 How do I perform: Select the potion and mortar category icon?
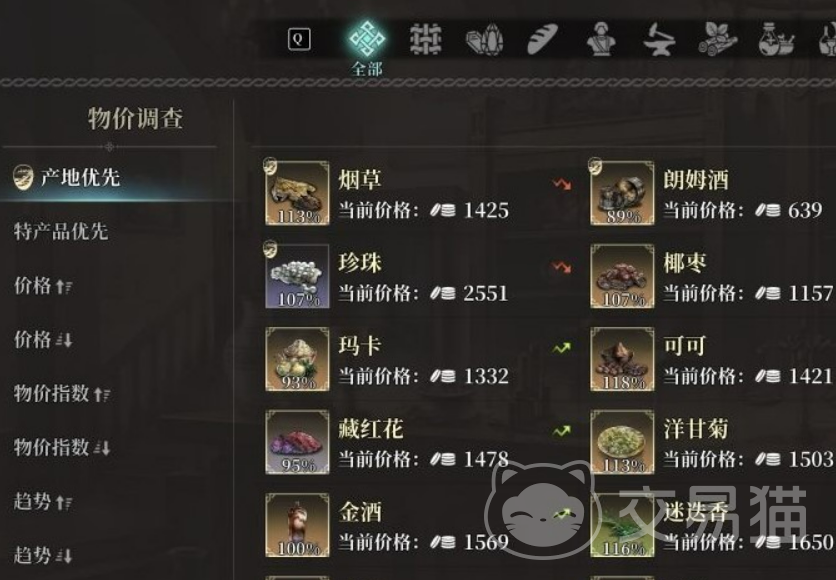pos(777,39)
